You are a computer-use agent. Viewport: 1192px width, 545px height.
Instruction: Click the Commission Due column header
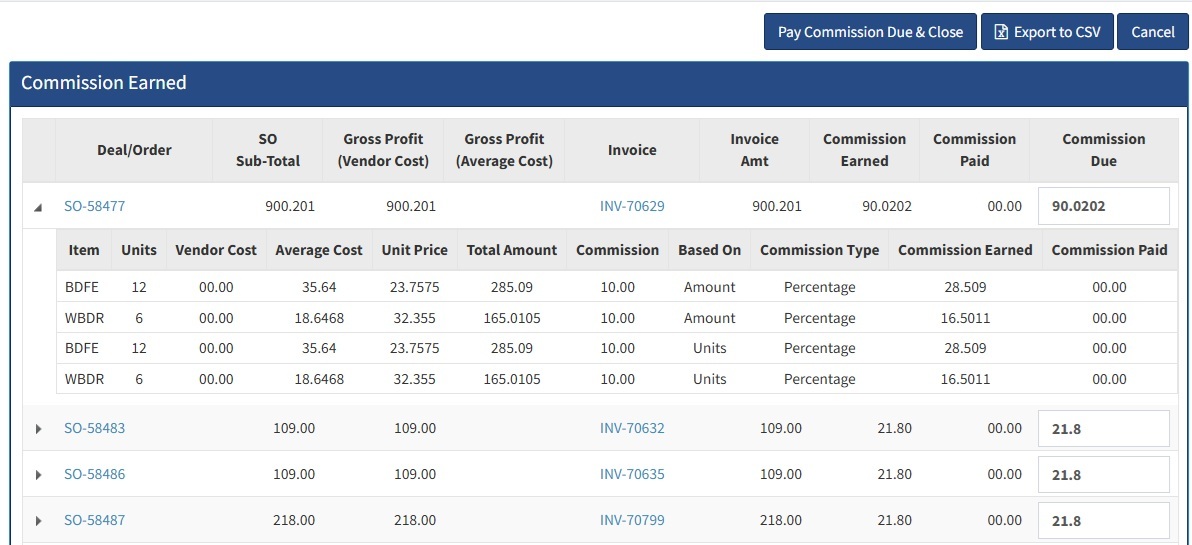[x=1104, y=150]
